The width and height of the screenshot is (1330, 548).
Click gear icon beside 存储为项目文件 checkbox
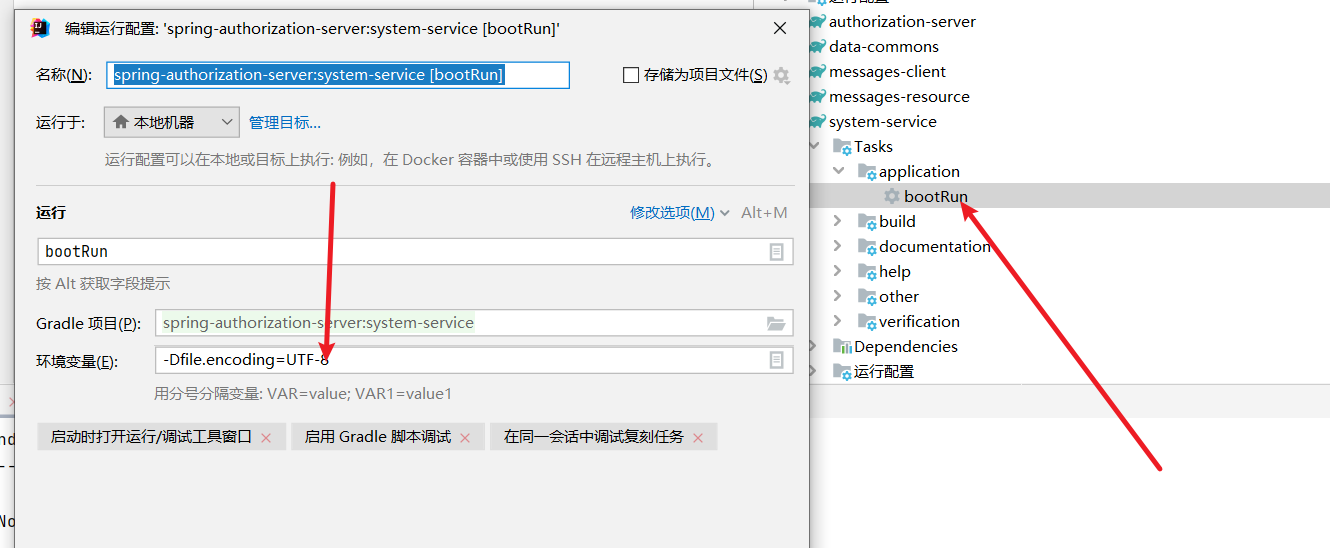pos(782,76)
